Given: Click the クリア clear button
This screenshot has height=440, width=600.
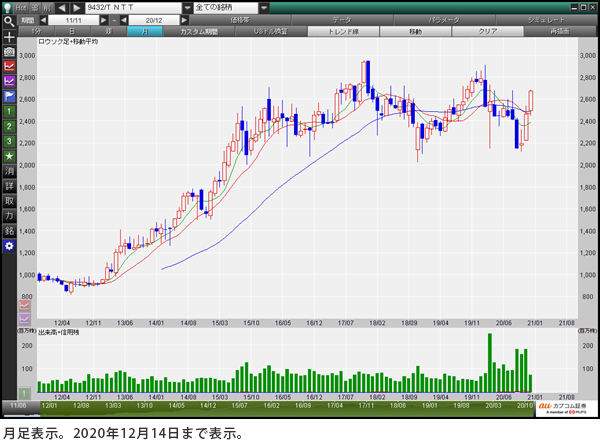Looking at the screenshot, I should point(488,32).
